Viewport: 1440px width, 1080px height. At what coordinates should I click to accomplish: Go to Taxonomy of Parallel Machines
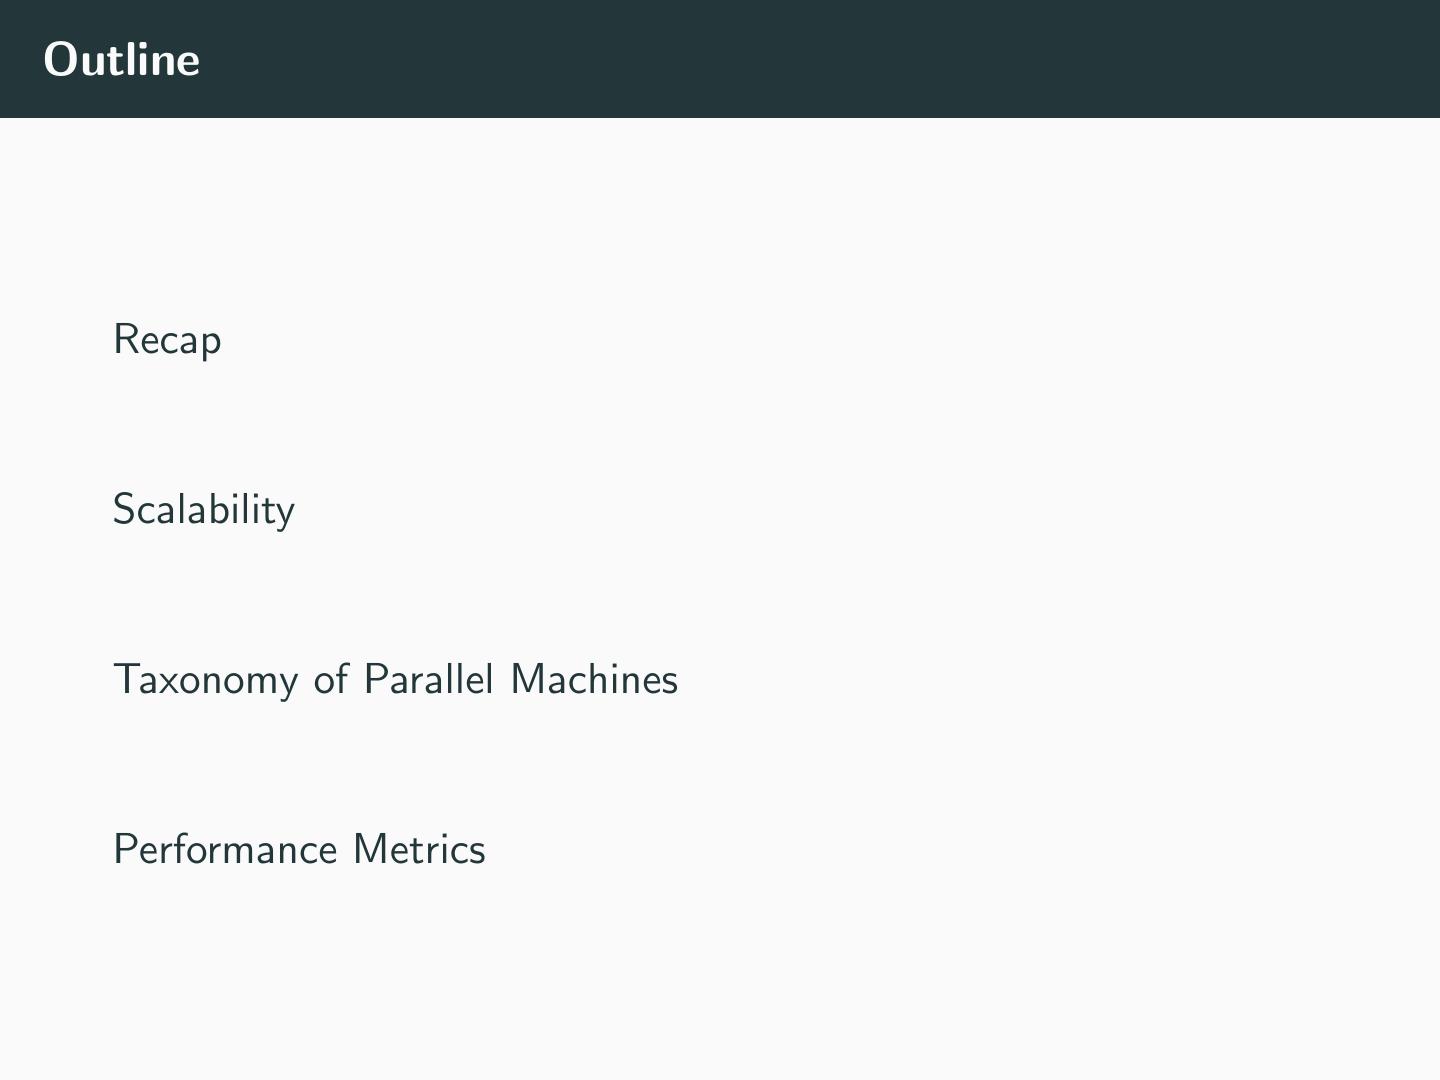(395, 680)
